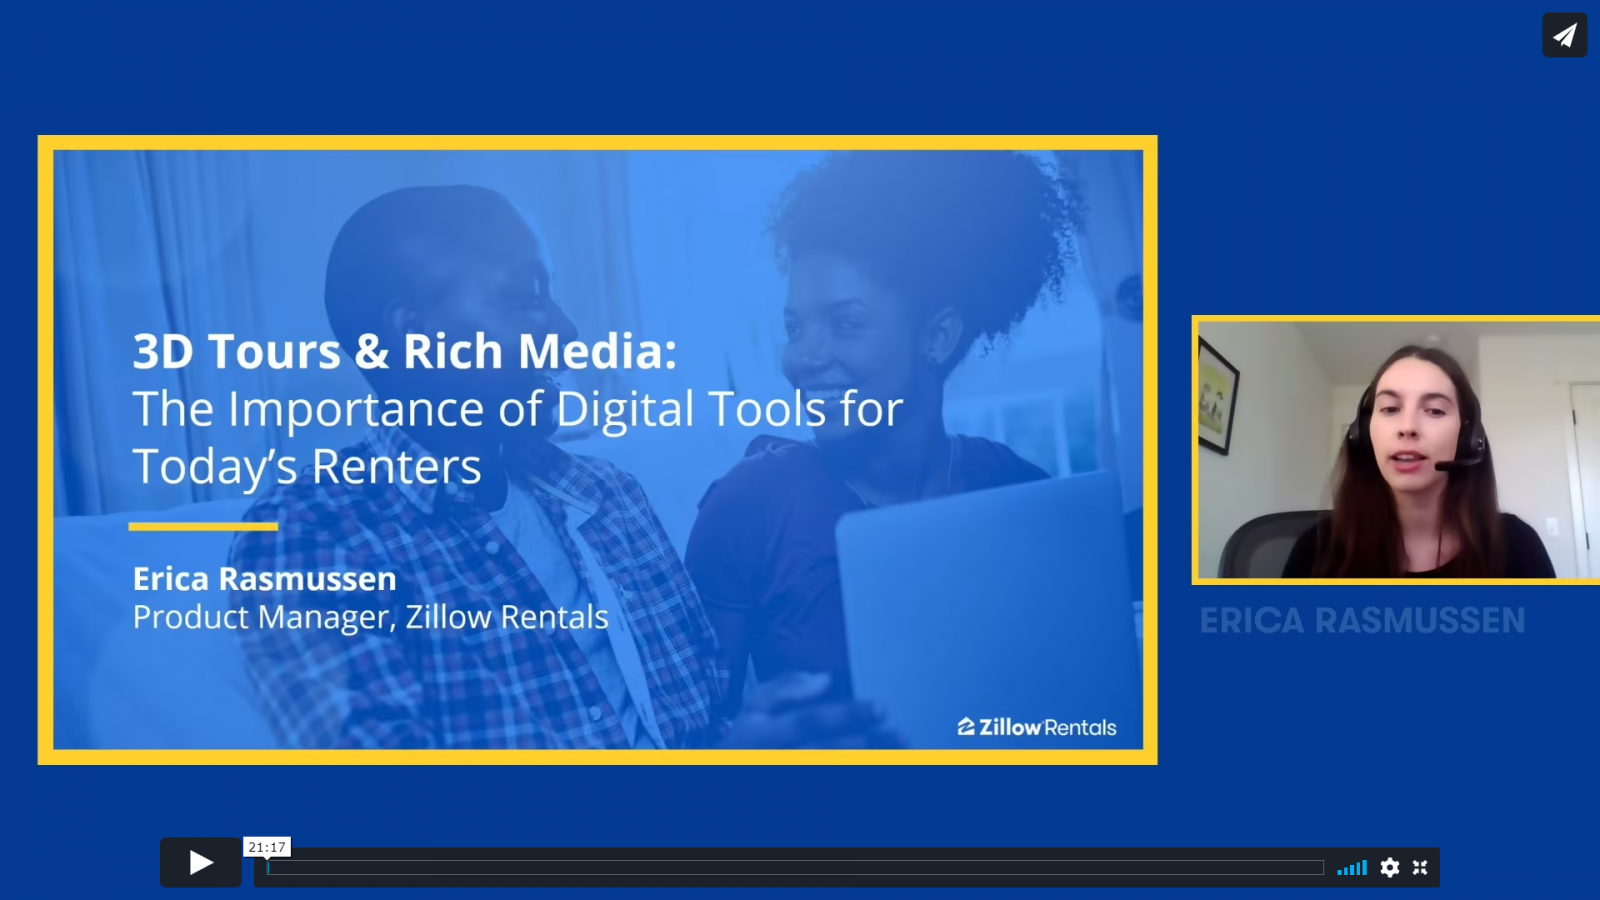Click the yellow divider line on the slide
This screenshot has height=900, width=1600.
pos(203,526)
